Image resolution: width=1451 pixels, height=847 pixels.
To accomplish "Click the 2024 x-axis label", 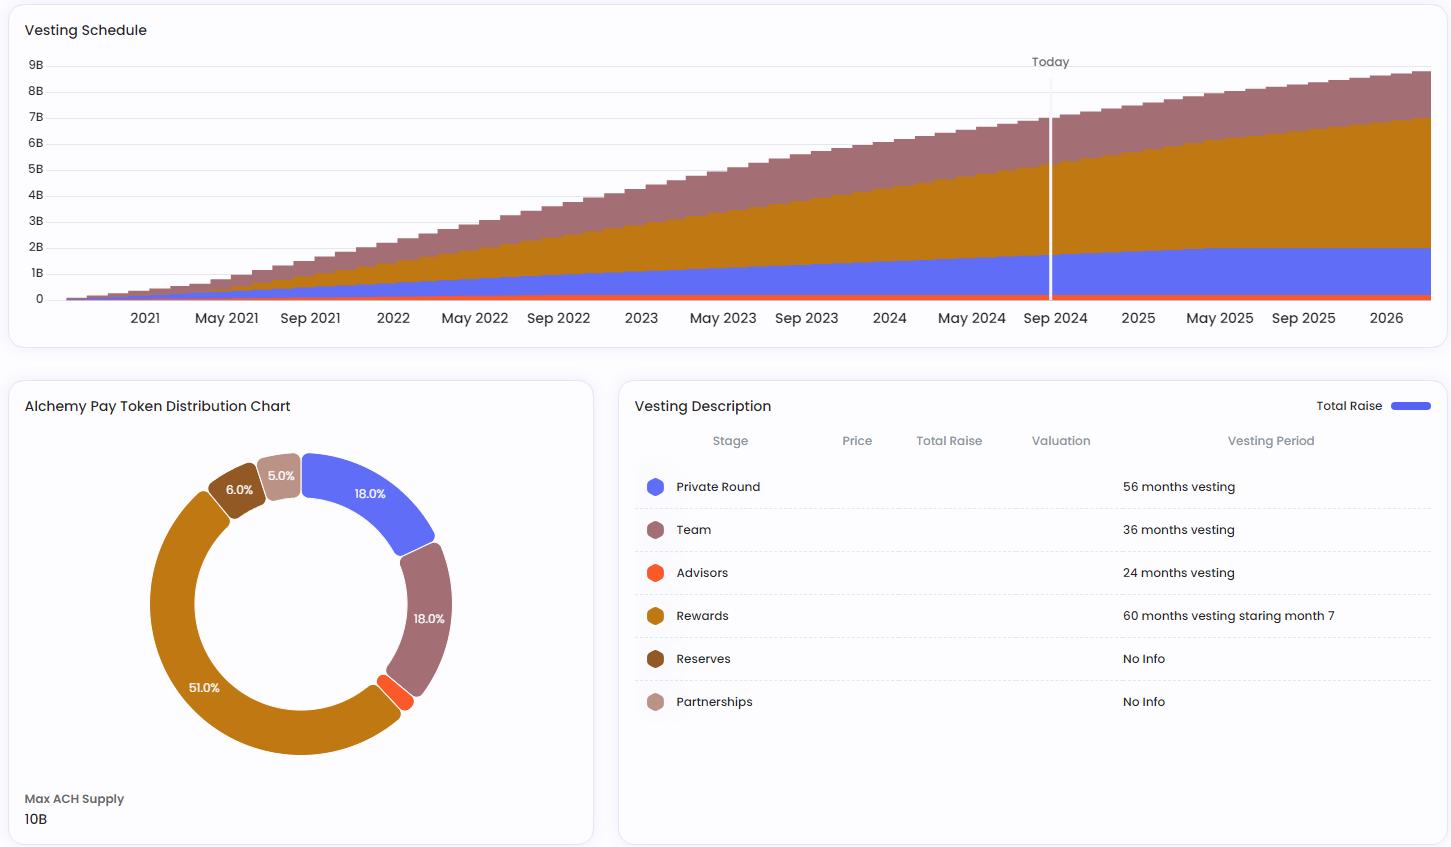I will pos(889,318).
